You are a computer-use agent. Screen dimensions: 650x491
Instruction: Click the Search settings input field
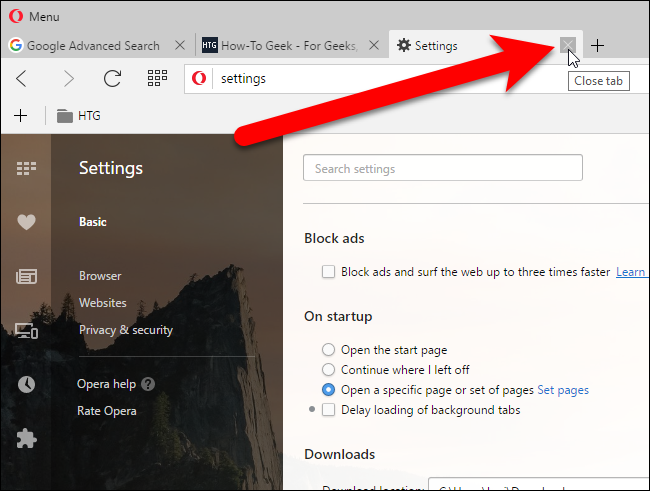point(442,169)
